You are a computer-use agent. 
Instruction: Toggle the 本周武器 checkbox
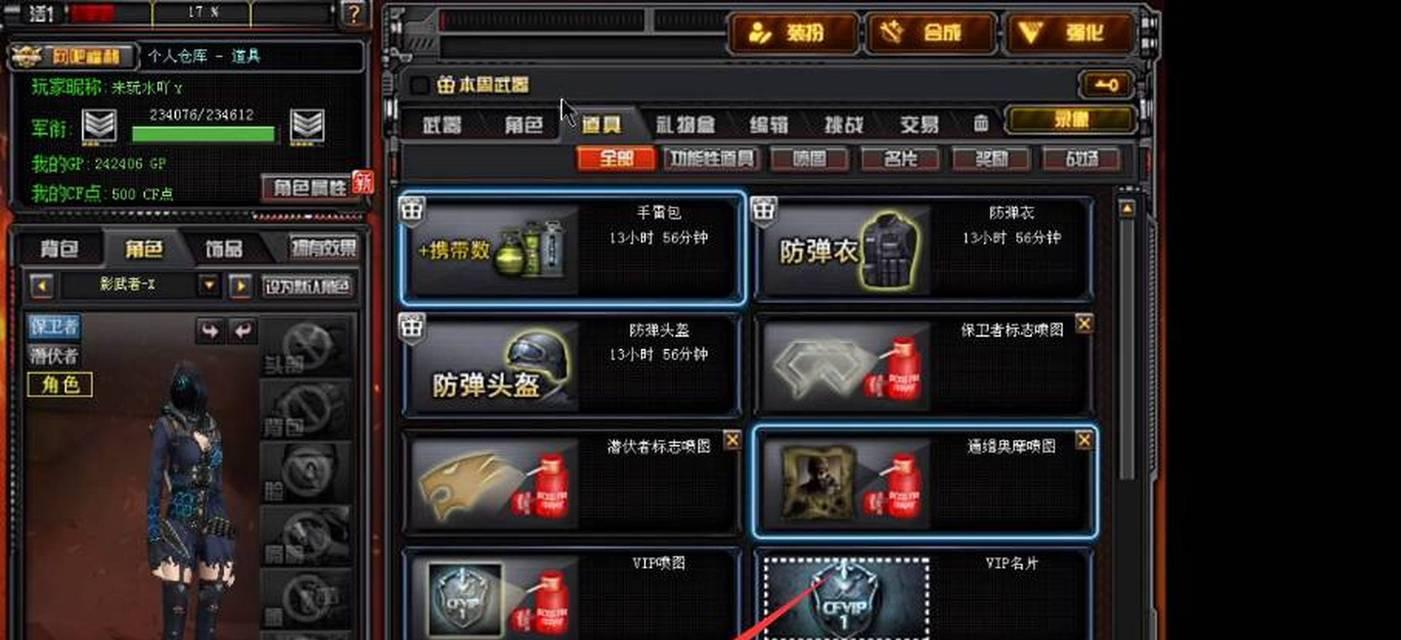420,86
